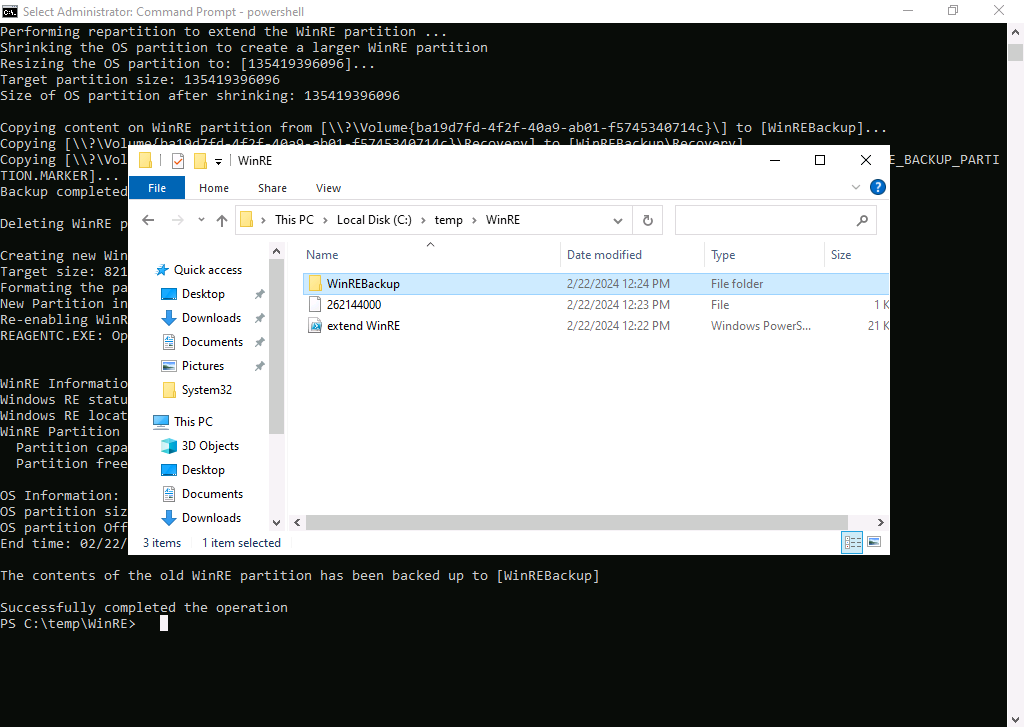1024x727 pixels.
Task: Click Command Prompt scrollbar down arrow
Action: click(1016, 719)
